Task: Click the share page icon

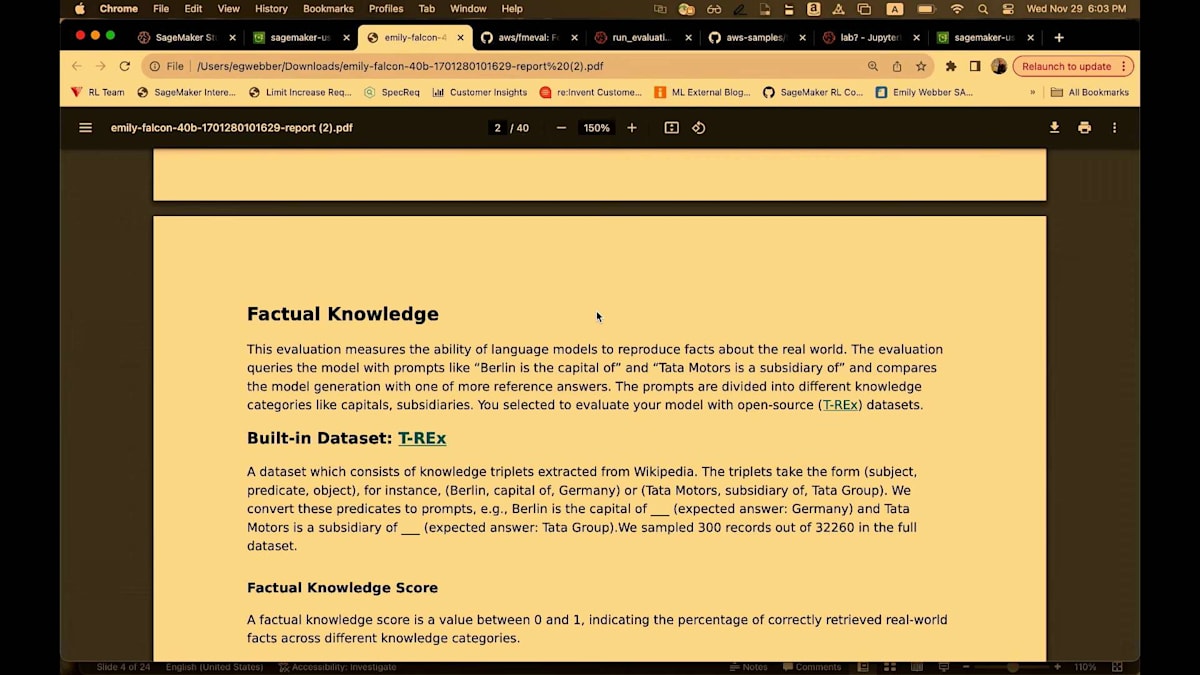Action: click(x=897, y=66)
